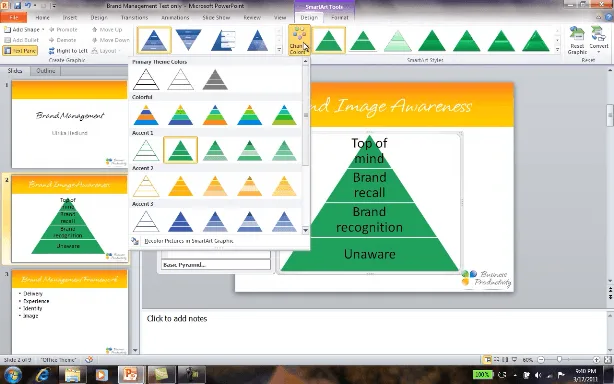Open the Layout dropdown in Create Graphic
614x384 pixels.
[106, 51]
